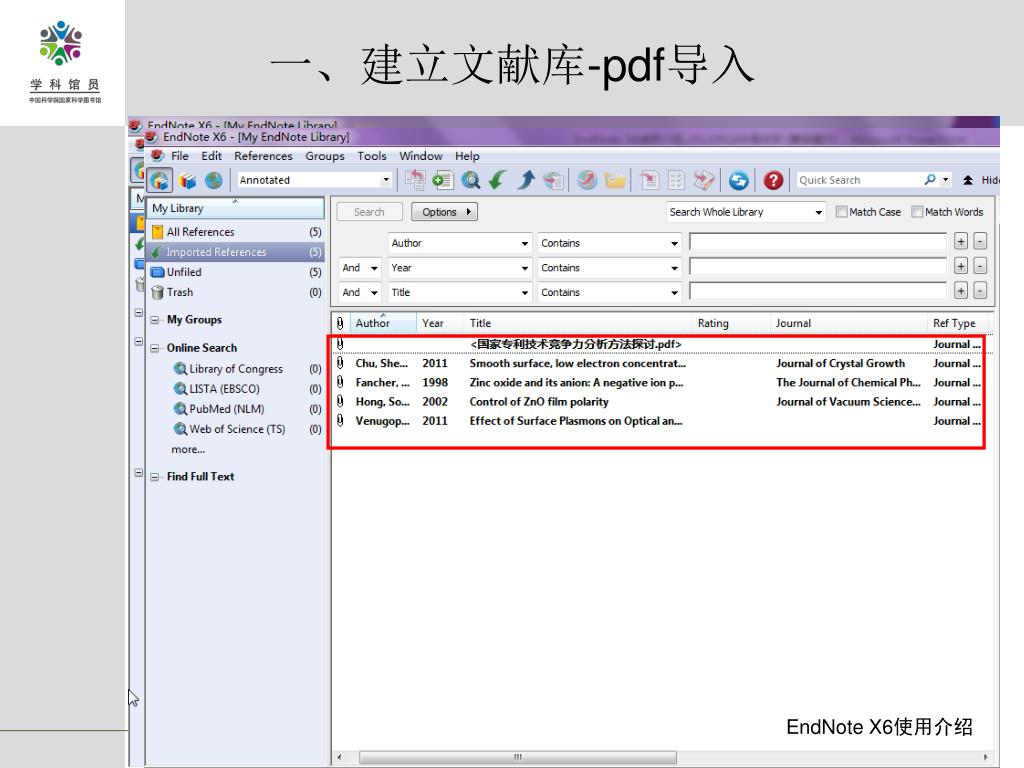Click the Options button
This screenshot has width=1024, height=768.
click(x=444, y=212)
